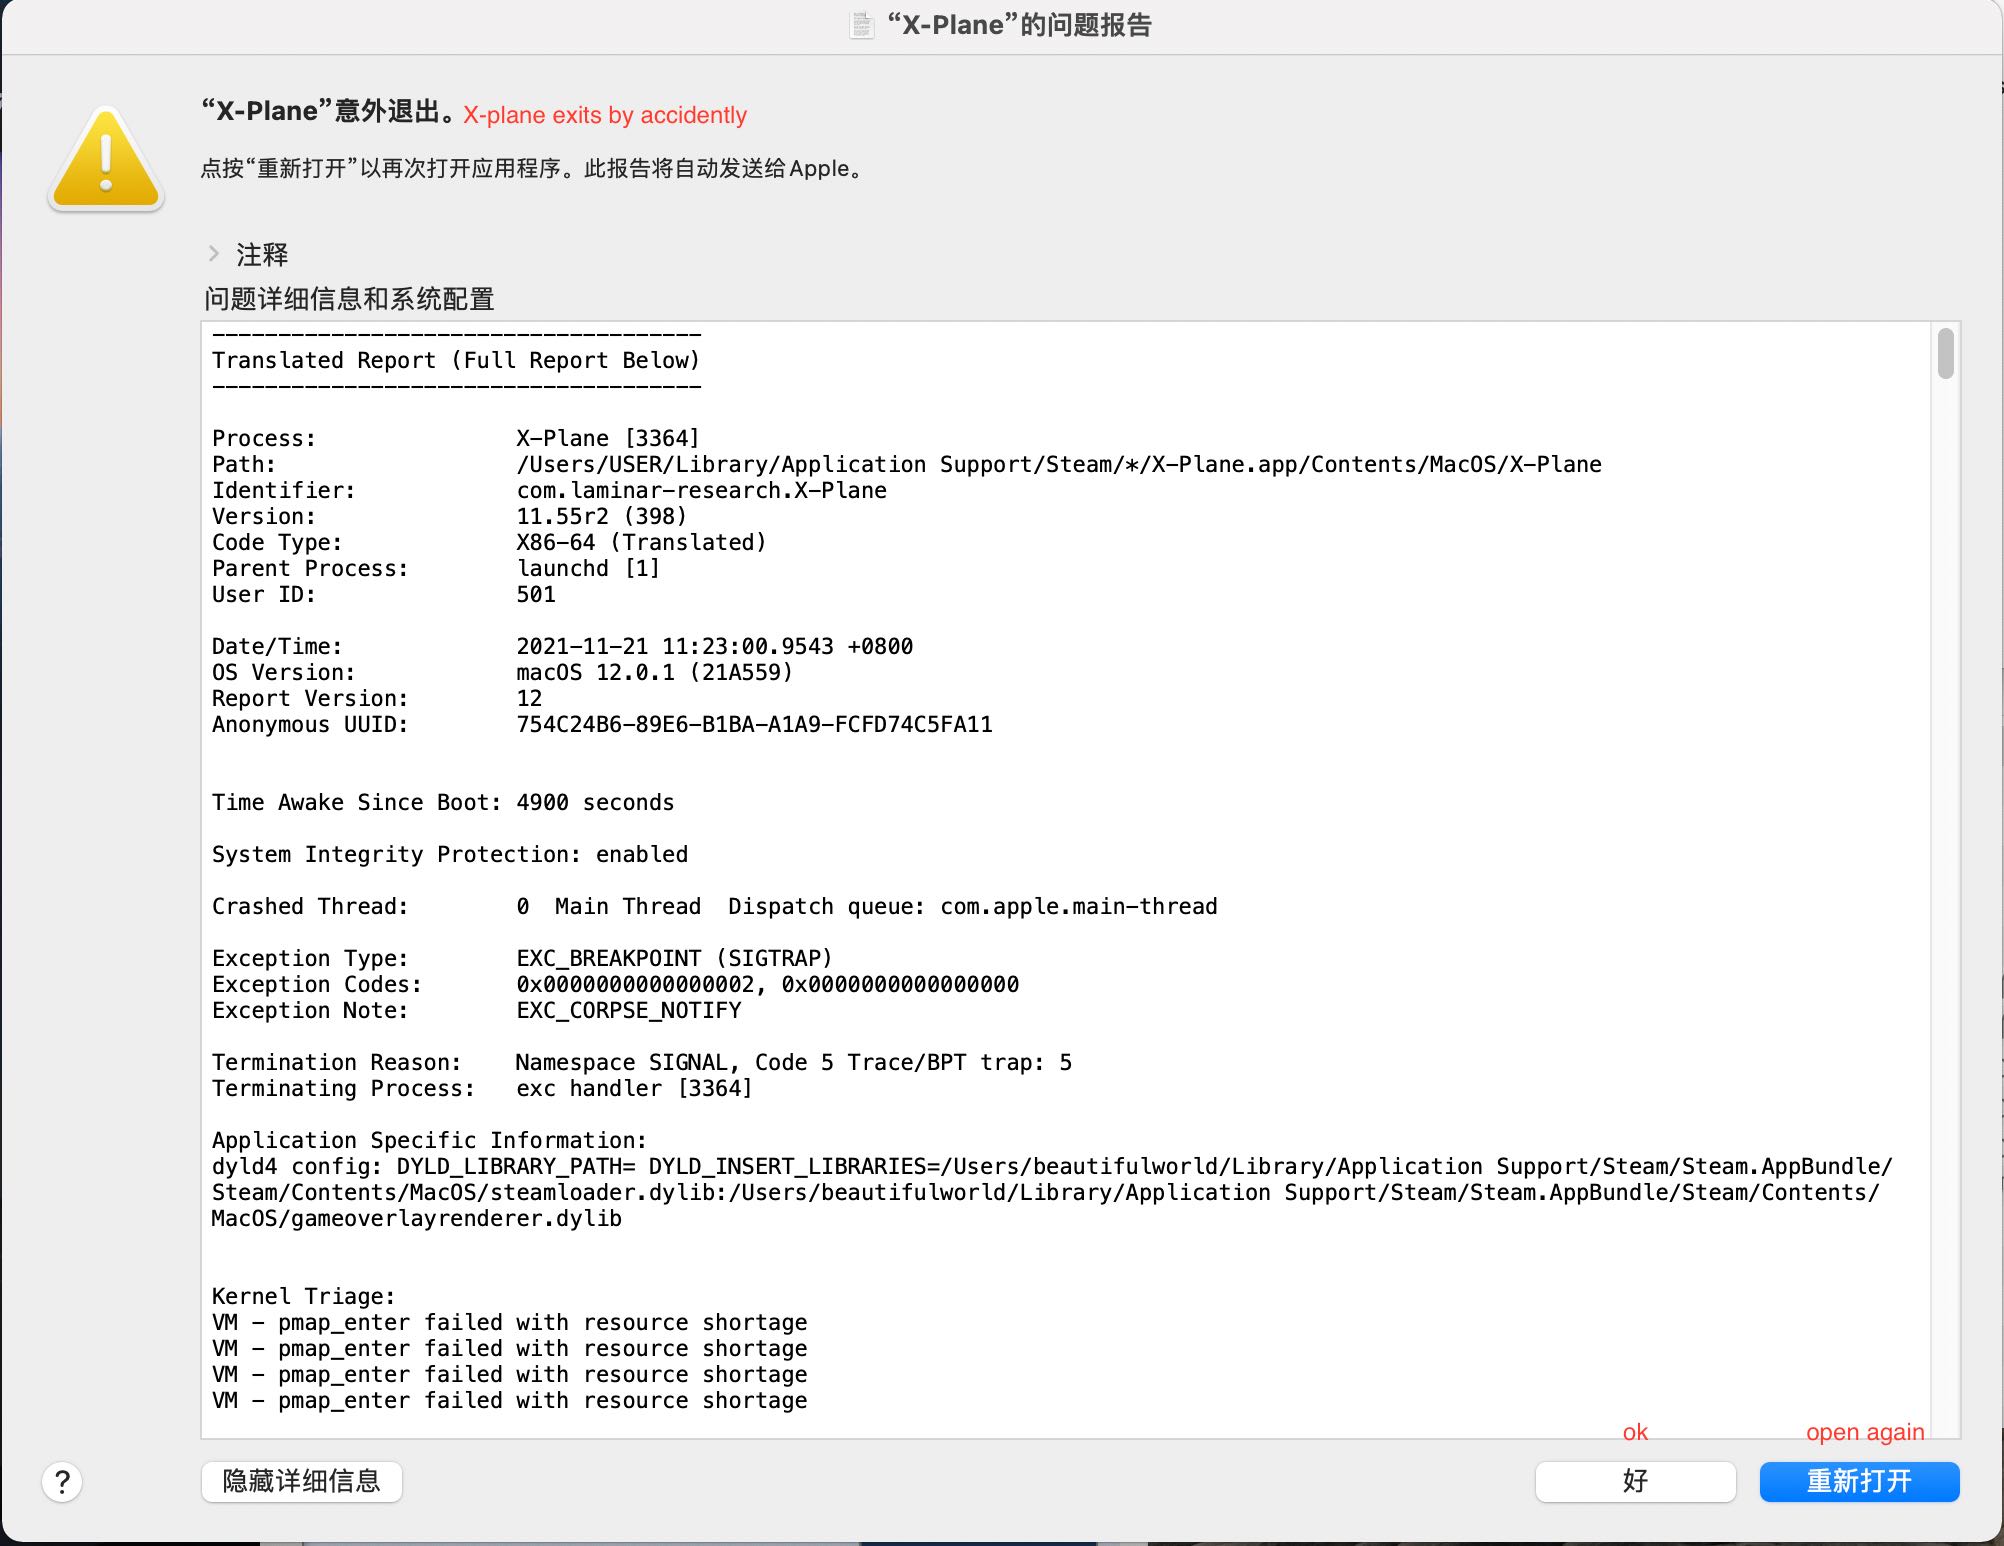The image size is (2004, 1546).
Task: Click the first 'pmap_enter failed' line
Action: coord(510,1322)
